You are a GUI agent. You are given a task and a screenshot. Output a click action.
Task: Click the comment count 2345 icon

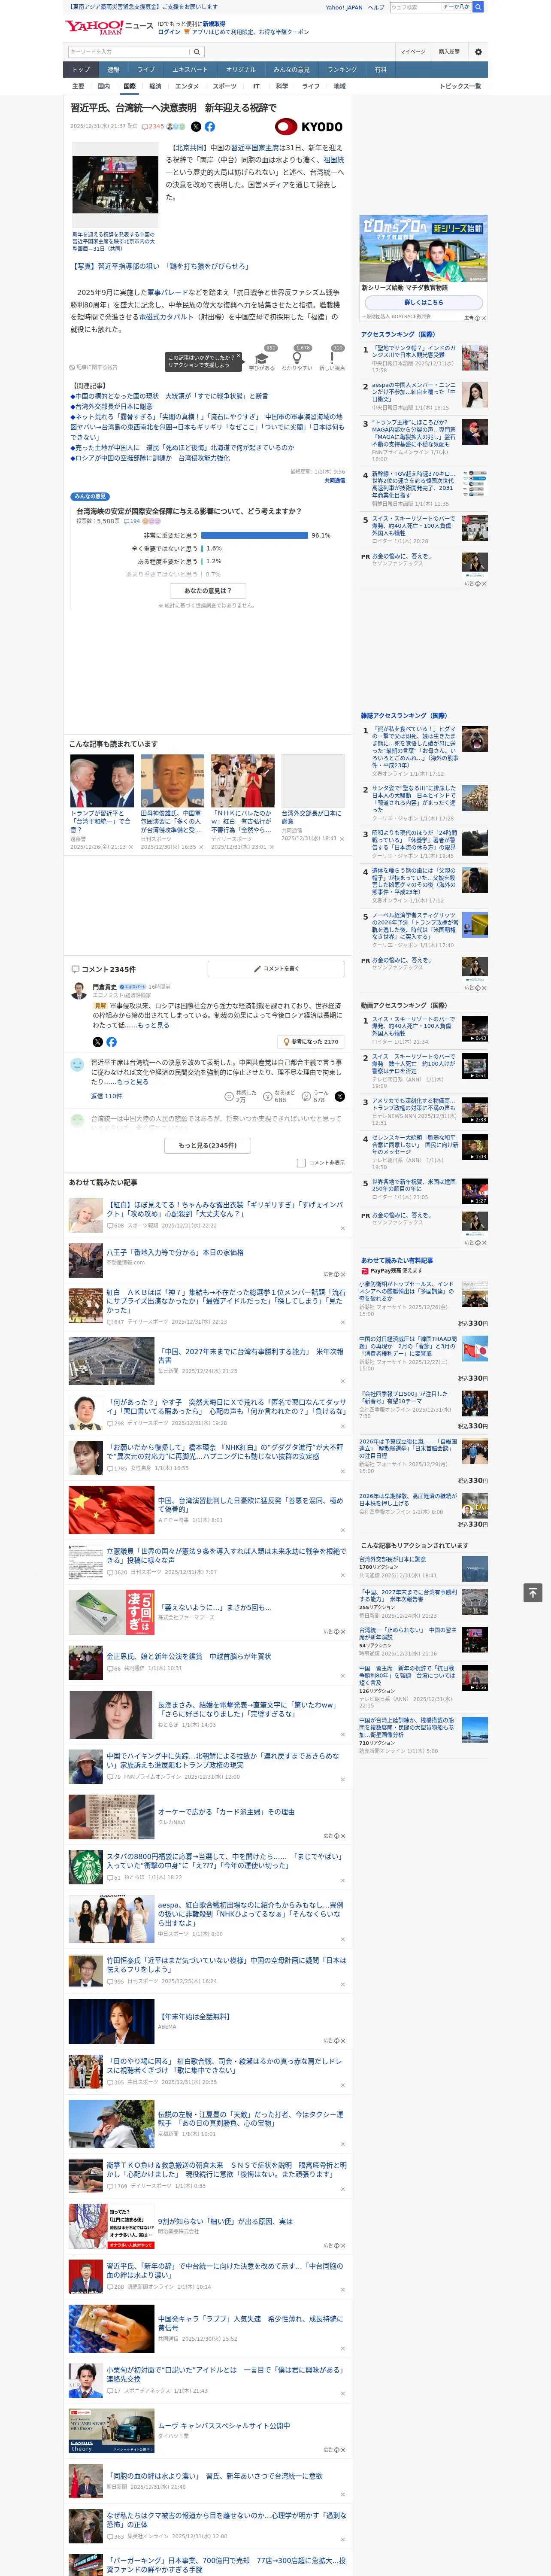pos(153,127)
